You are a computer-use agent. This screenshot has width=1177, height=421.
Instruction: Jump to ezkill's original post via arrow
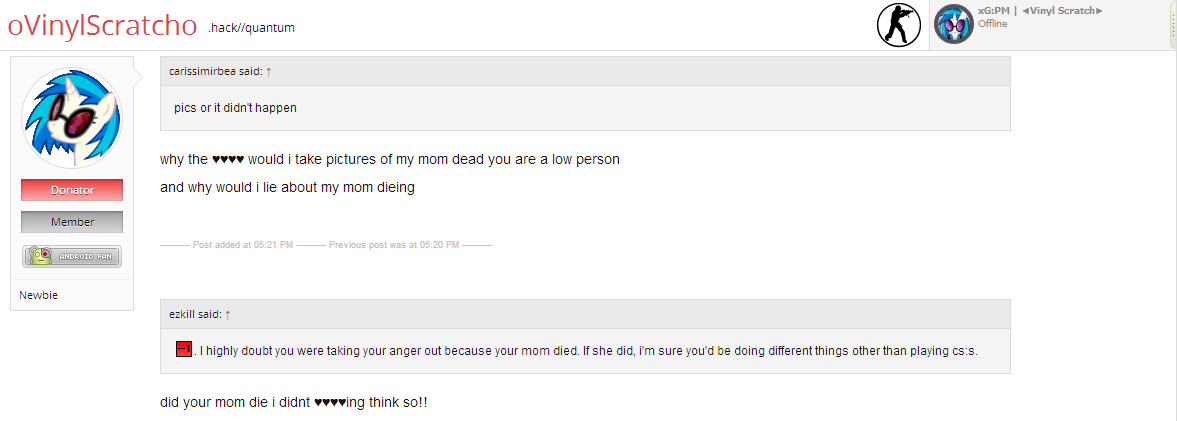(x=228, y=314)
